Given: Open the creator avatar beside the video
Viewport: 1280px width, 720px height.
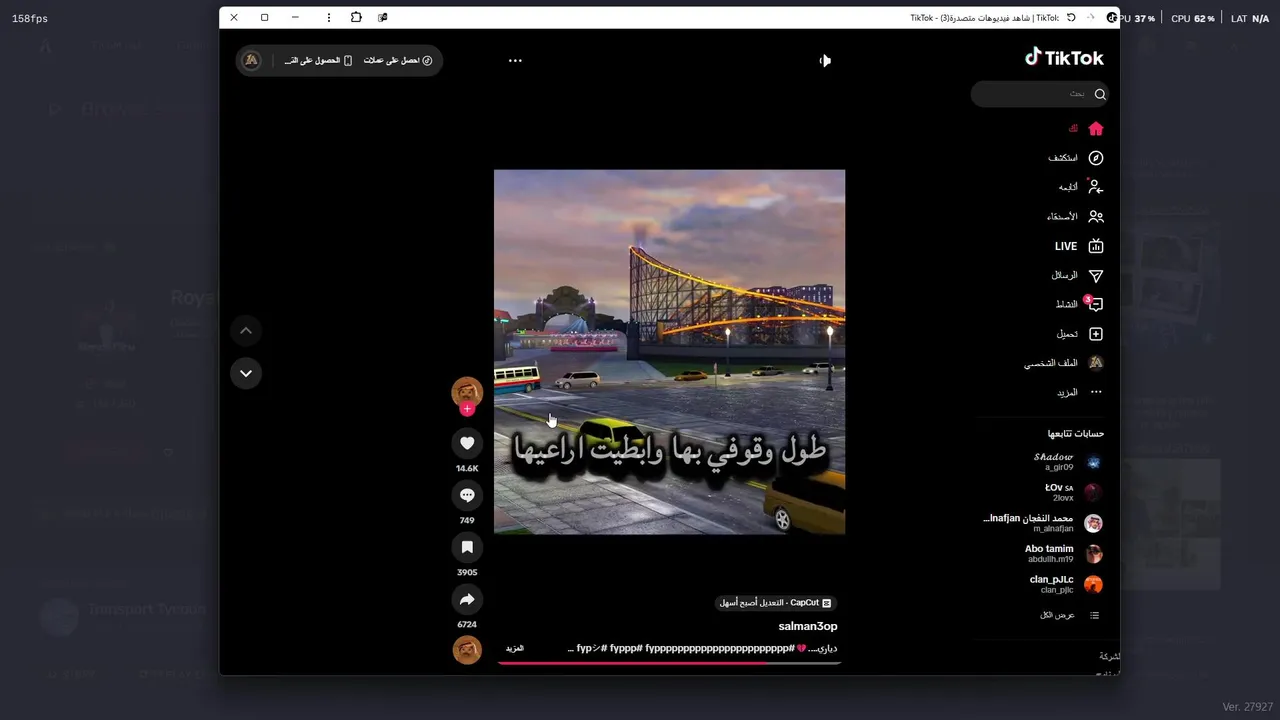Looking at the screenshot, I should tap(467, 392).
